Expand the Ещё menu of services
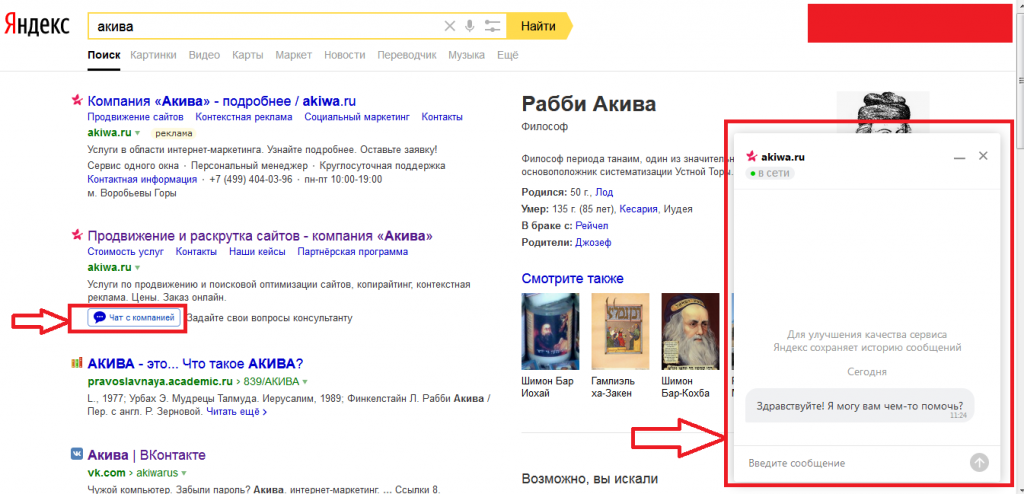 (x=507, y=55)
